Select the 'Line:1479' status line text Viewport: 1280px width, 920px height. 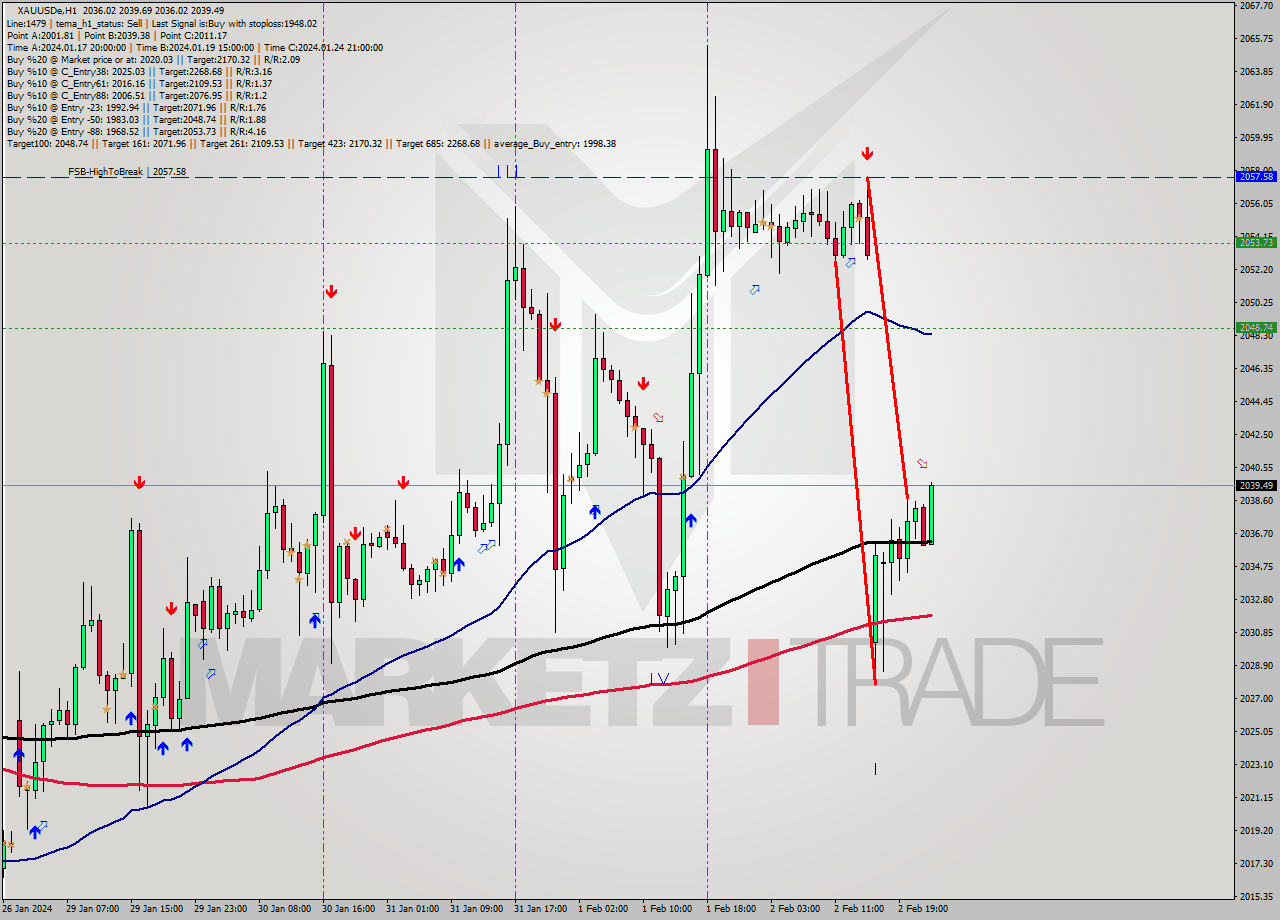point(161,23)
